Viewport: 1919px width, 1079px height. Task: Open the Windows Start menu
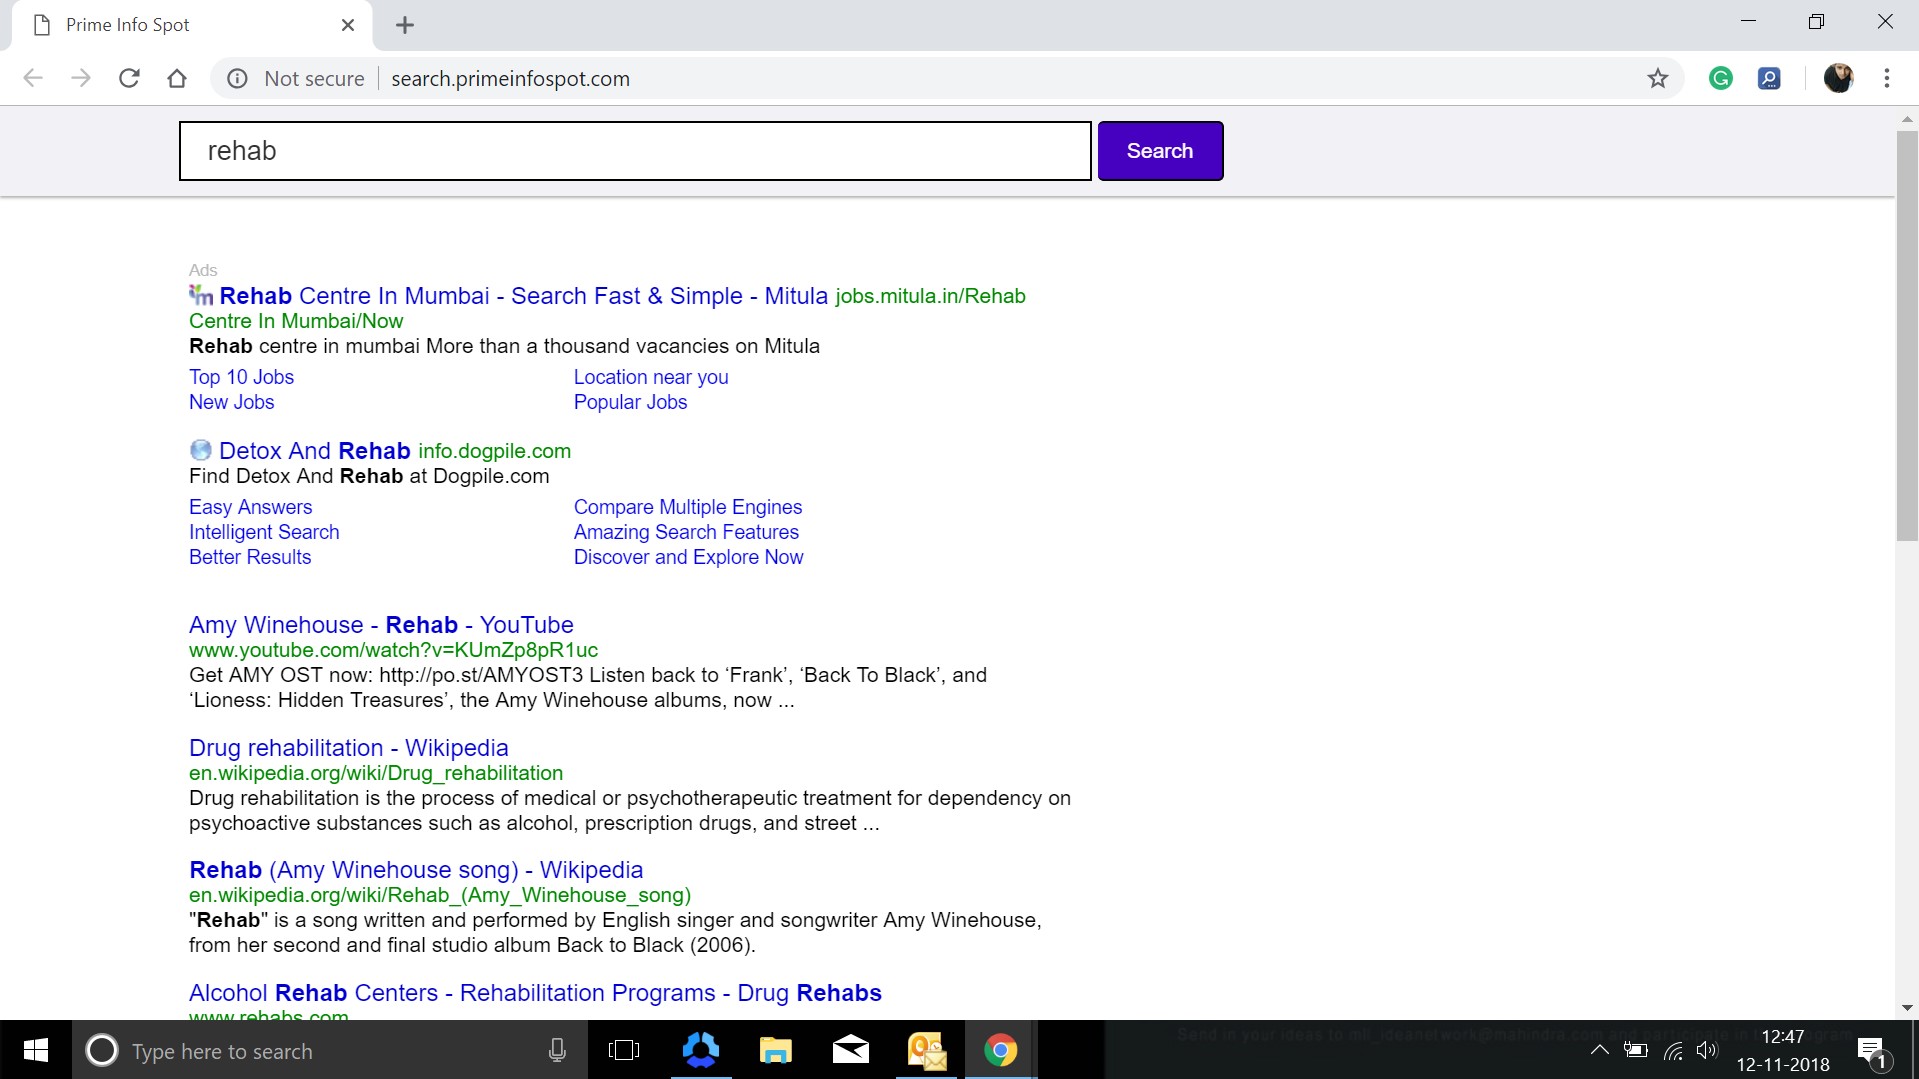tap(35, 1051)
